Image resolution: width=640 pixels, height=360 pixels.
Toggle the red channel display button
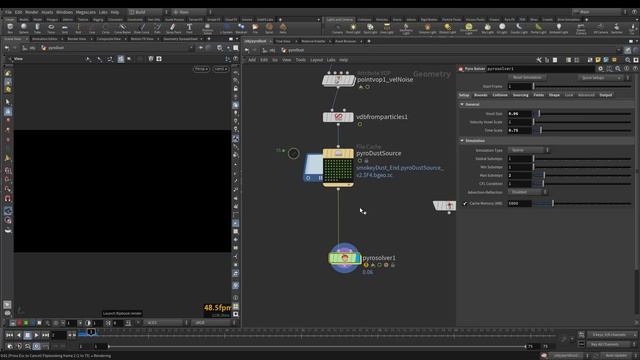(19, 323)
